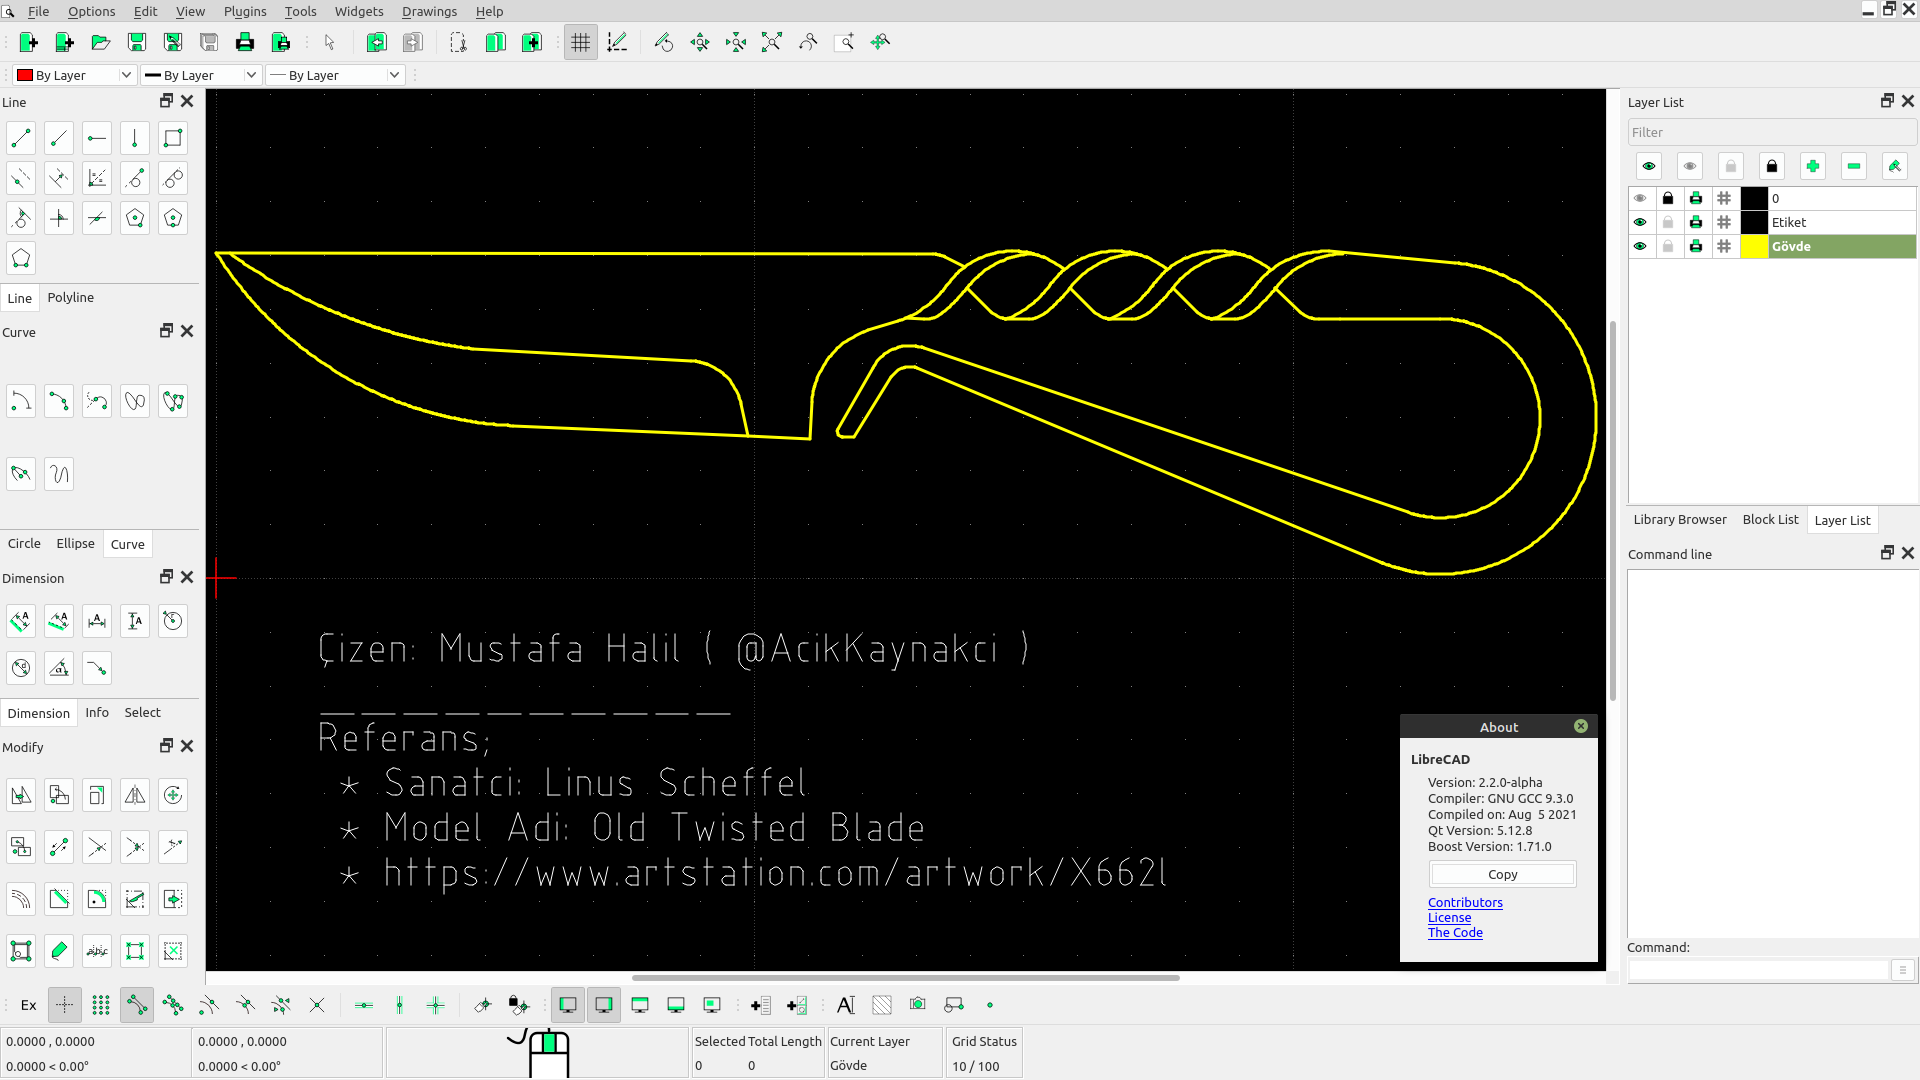Image resolution: width=1920 pixels, height=1080 pixels.
Task: Toggle the grid display toolbar icon
Action: point(580,42)
